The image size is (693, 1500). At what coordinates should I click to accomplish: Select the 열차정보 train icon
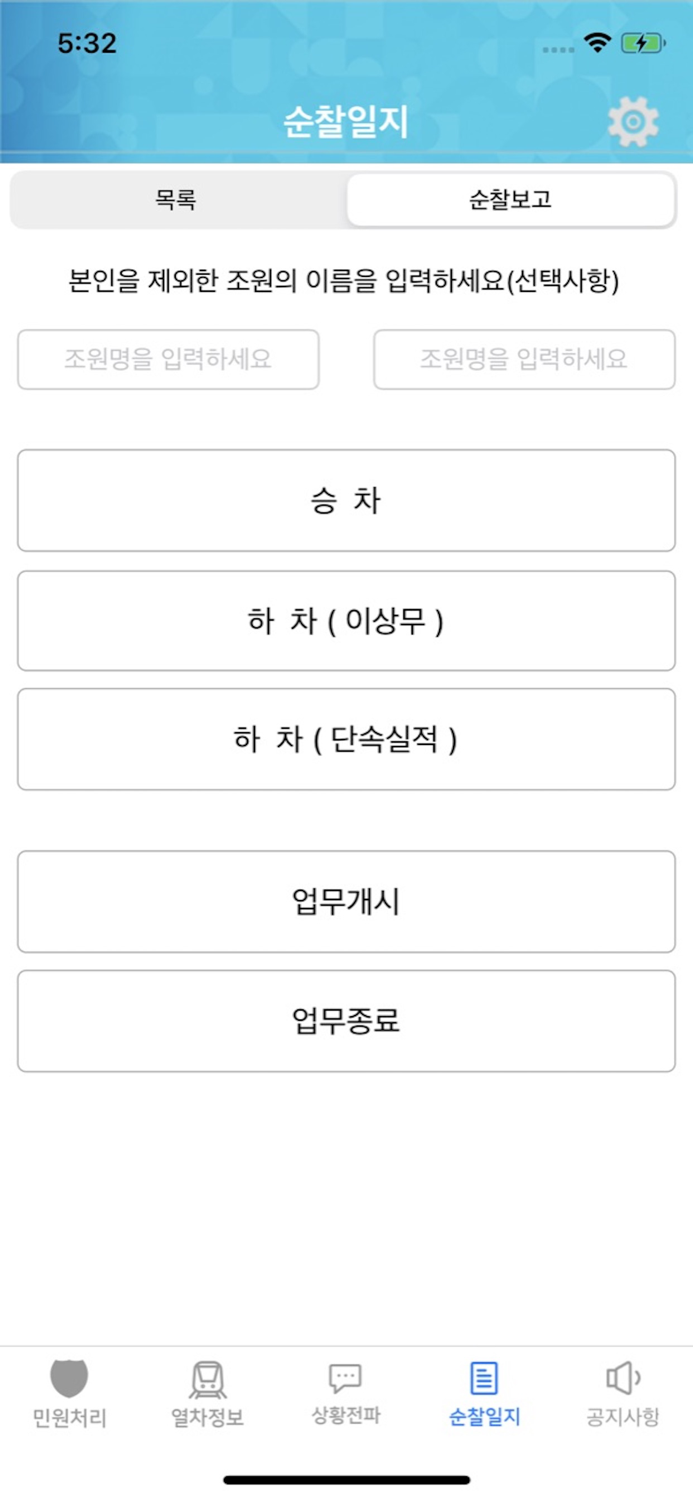[206, 1380]
